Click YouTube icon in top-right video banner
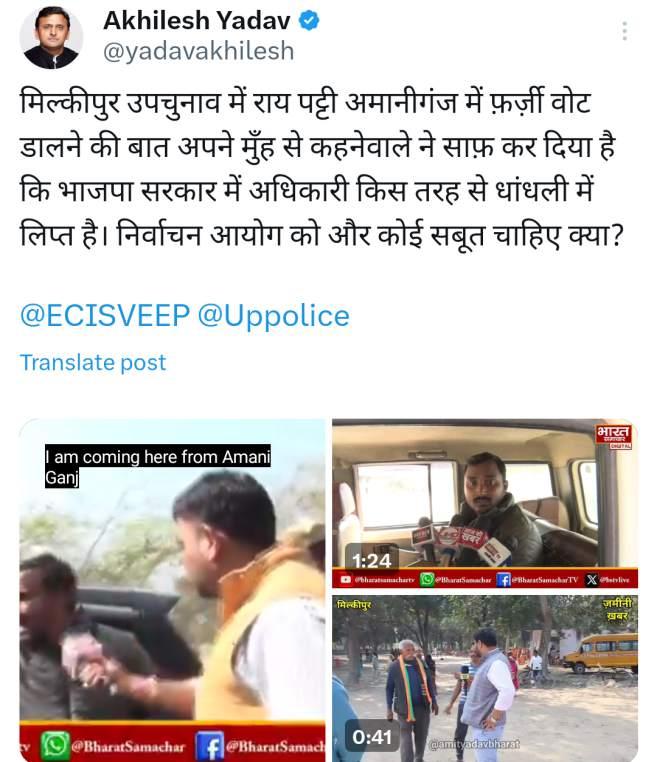 (x=346, y=579)
